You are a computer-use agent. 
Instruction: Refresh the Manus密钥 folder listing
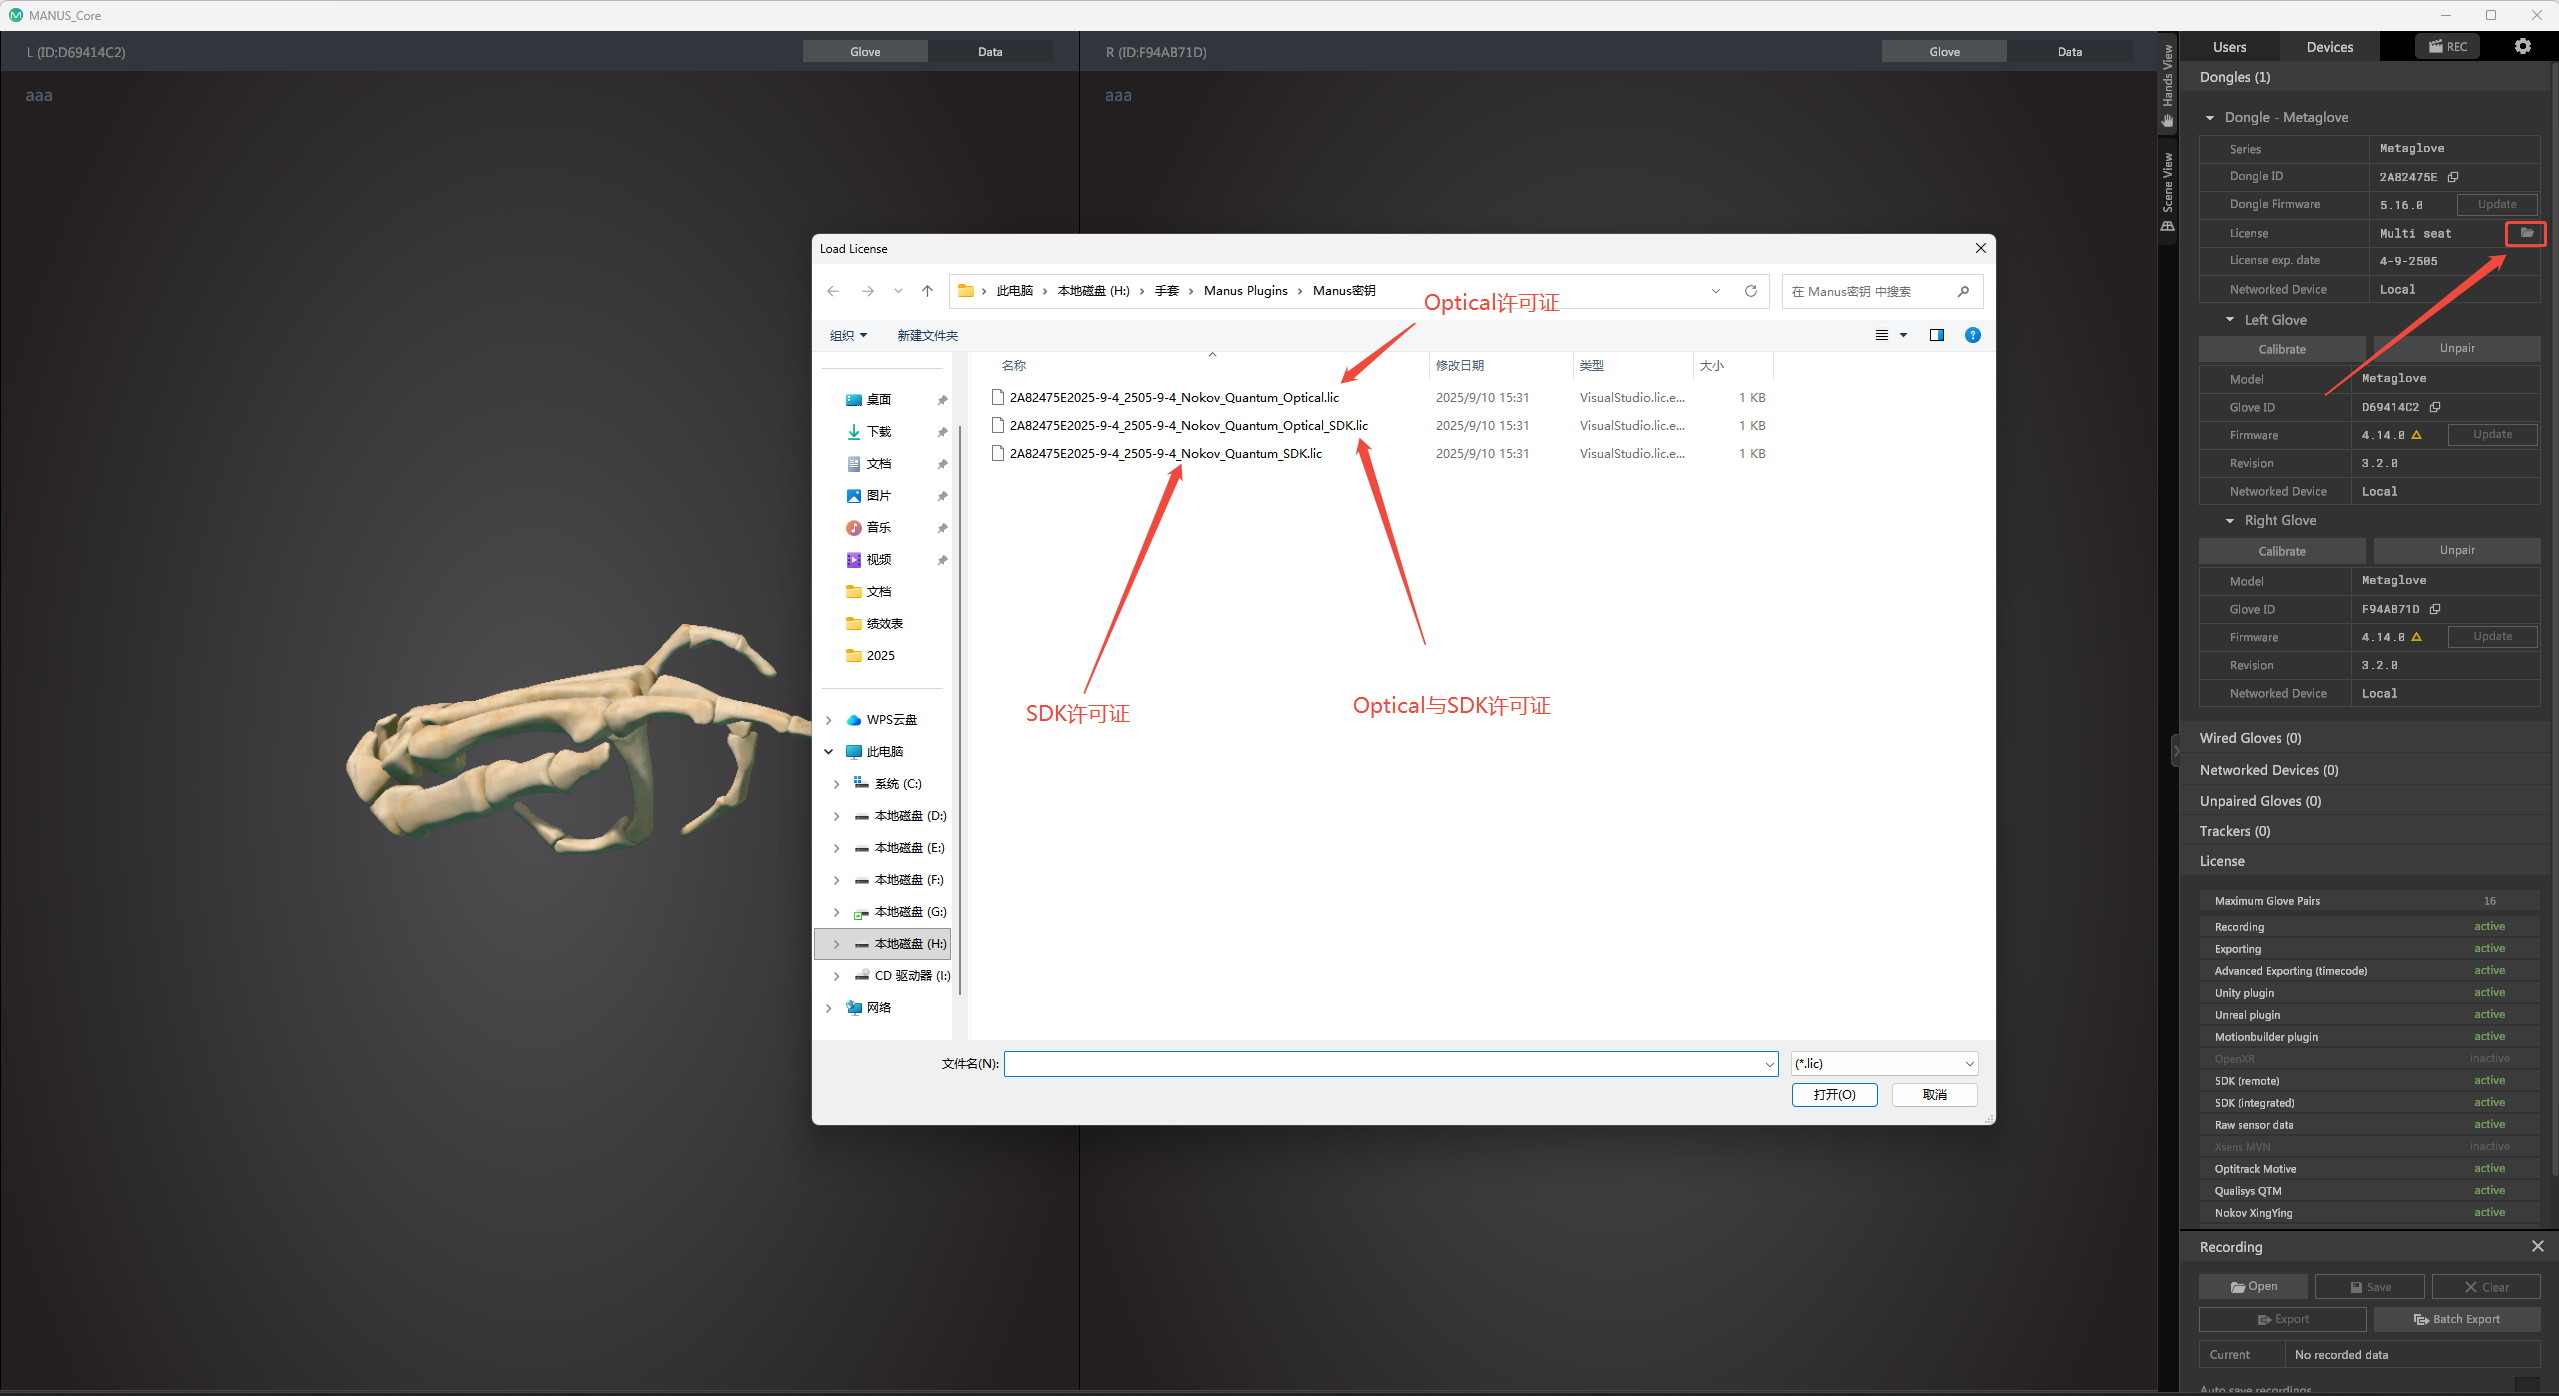pyautogui.click(x=1751, y=291)
